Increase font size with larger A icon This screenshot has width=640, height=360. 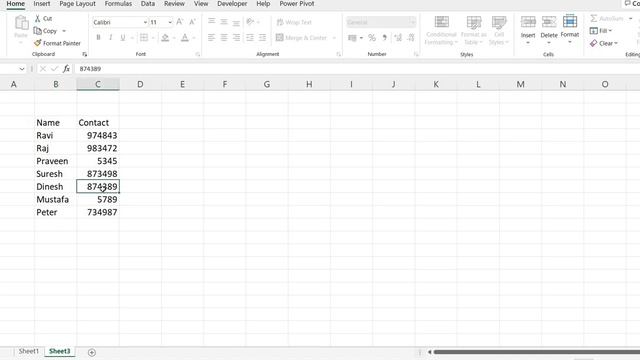click(x=180, y=22)
